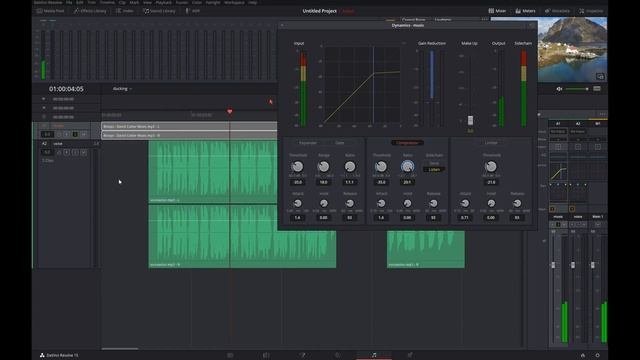Switch to the Media page icon
The width and height of the screenshot is (640, 360).
click(230, 355)
